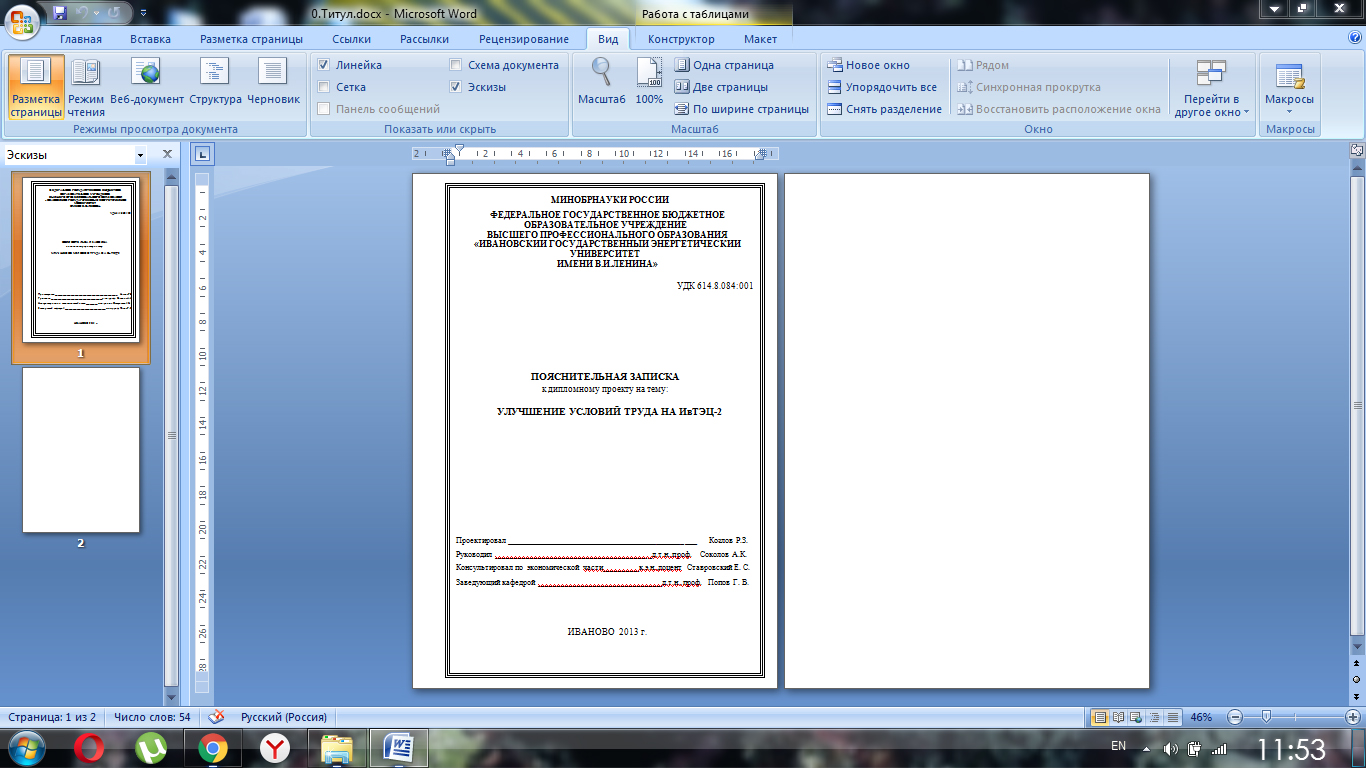Set zoom to 100%
Screen dimensions: 1366x768
tap(649, 82)
